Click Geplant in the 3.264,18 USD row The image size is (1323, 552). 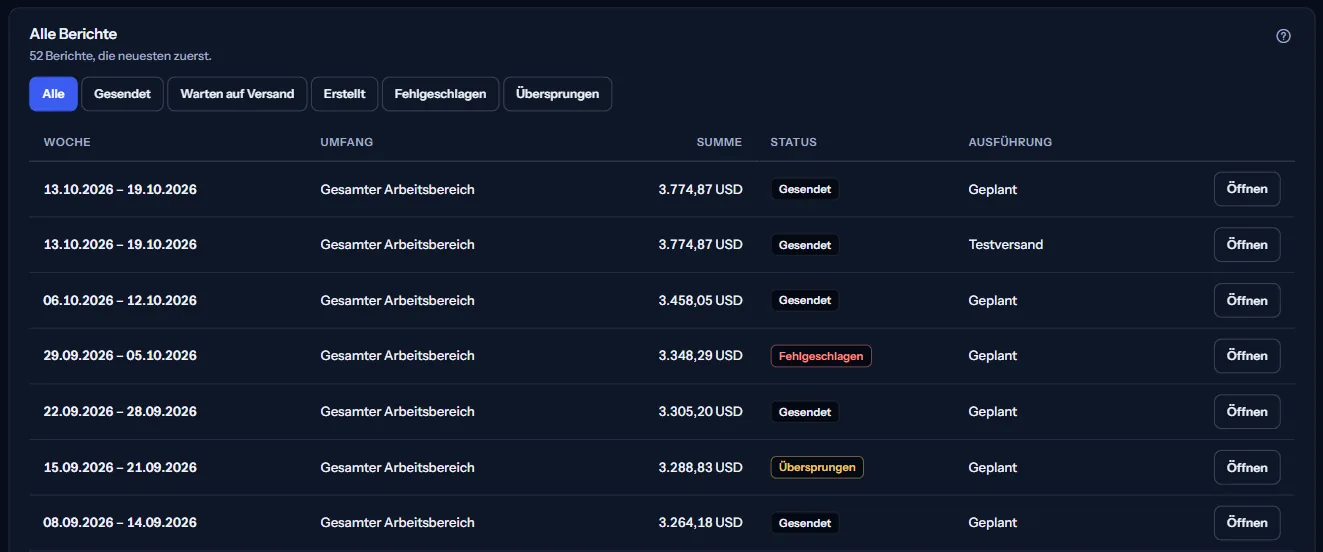[x=993, y=522]
